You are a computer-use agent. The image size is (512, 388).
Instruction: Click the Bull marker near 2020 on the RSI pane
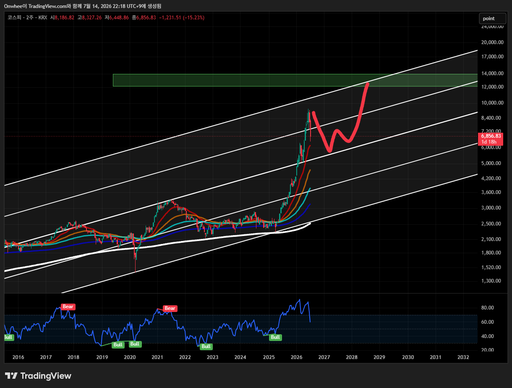(135, 344)
